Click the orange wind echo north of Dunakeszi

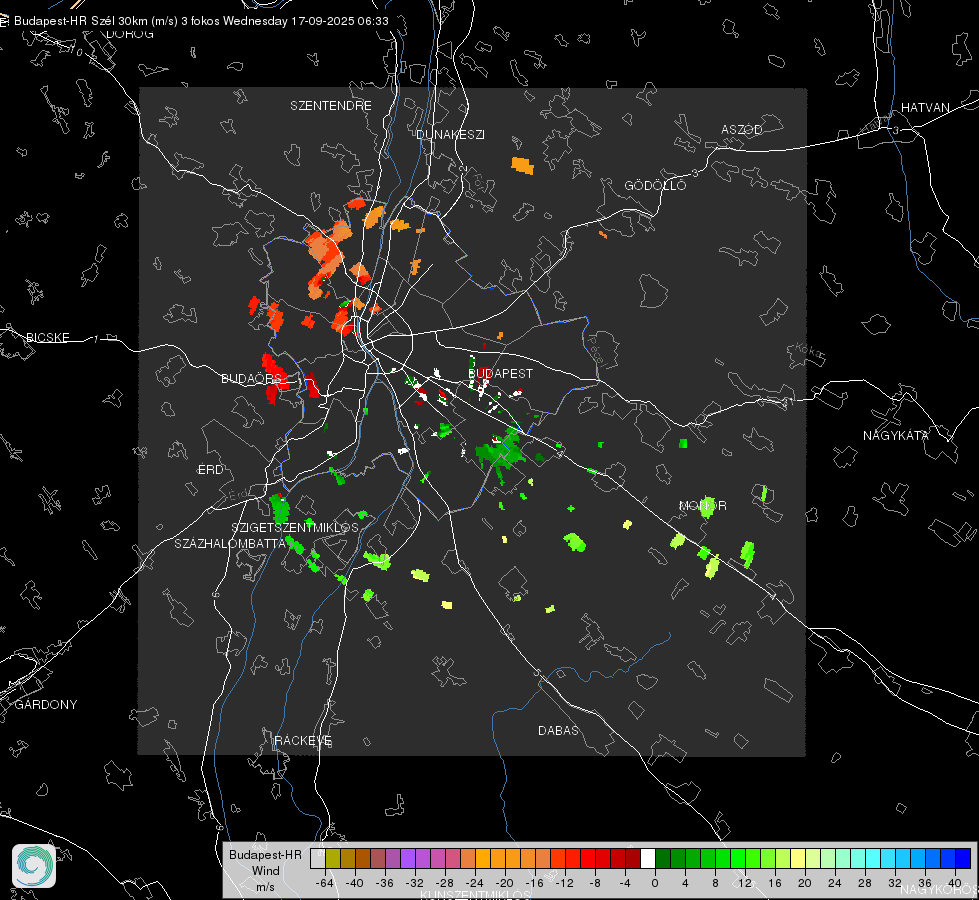(x=523, y=166)
